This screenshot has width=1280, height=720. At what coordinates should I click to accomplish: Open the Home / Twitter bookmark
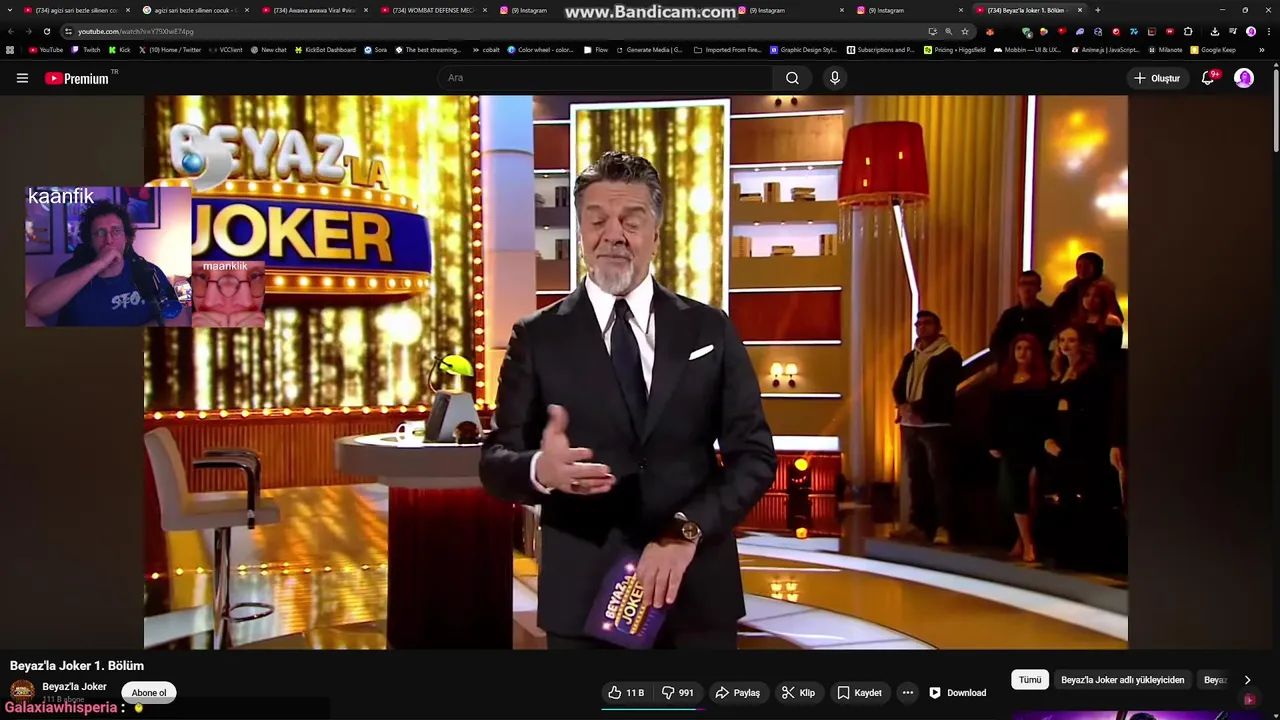pyautogui.click(x=169, y=50)
